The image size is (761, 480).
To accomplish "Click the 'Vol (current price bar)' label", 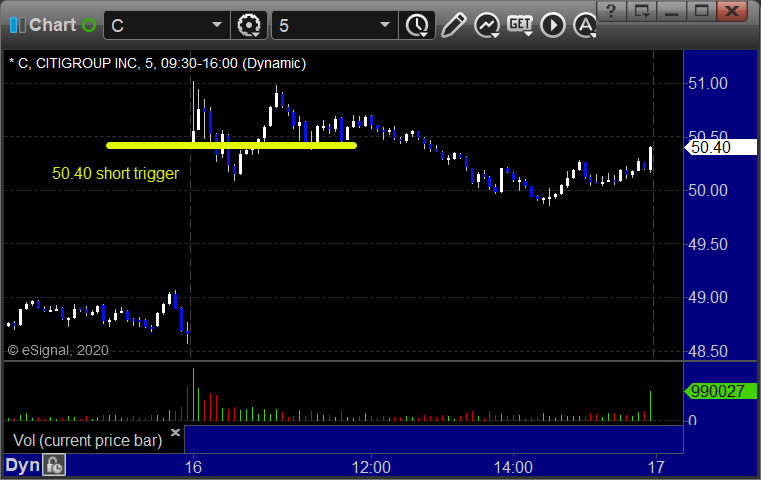I will point(87,440).
